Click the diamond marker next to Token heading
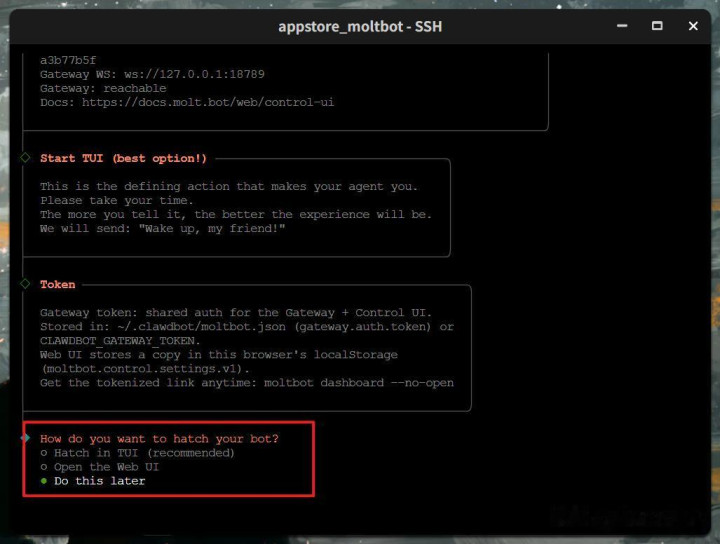This screenshot has width=720, height=544. coord(26,284)
